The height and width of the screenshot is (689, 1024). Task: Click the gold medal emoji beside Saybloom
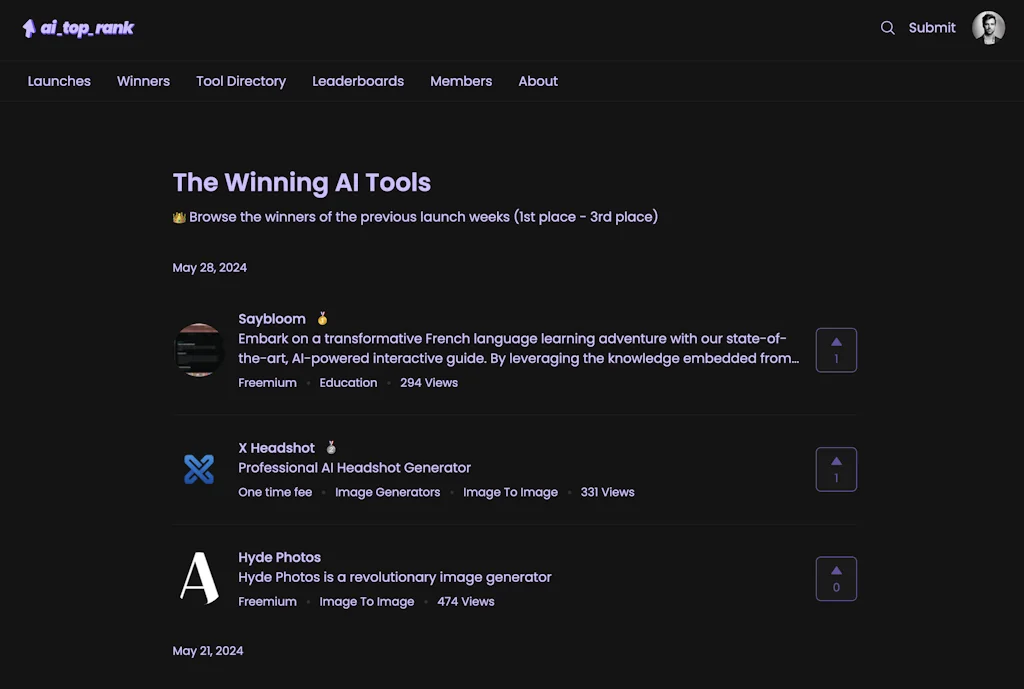click(x=322, y=318)
